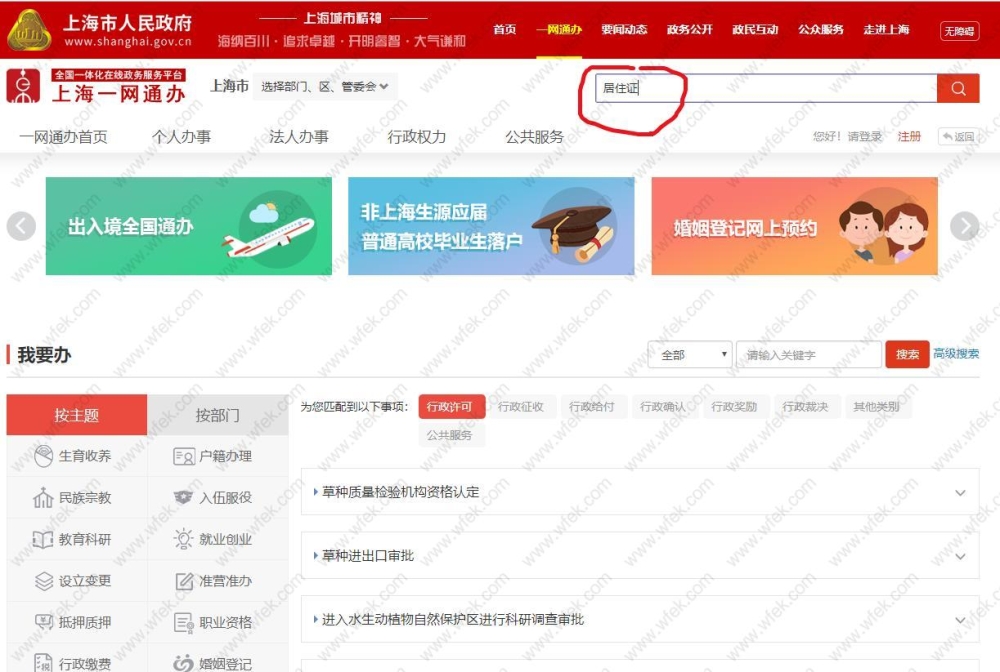Open the 法人办事 tab
1000x672 pixels.
[x=298, y=137]
